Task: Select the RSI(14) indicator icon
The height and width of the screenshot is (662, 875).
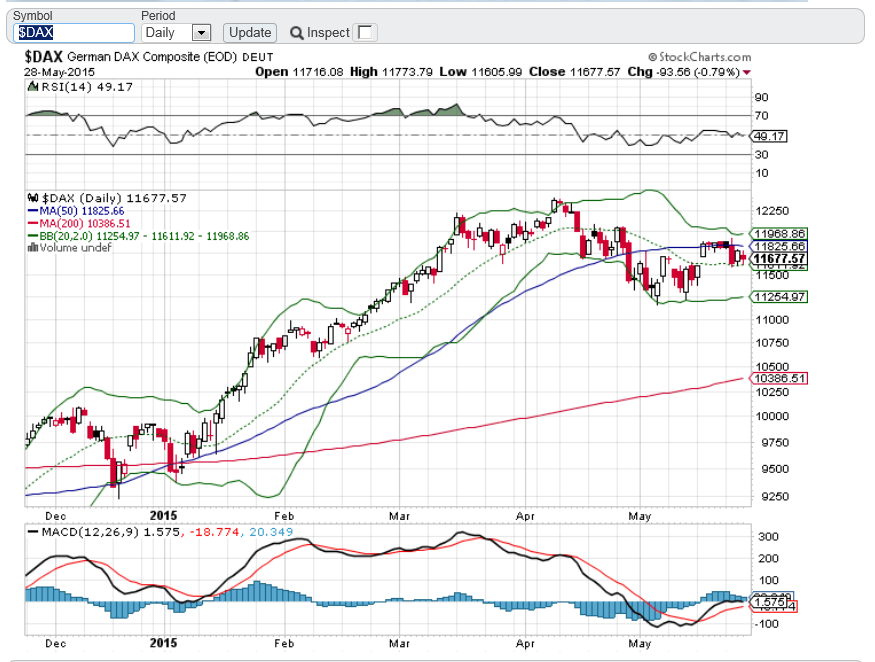Action: [32, 86]
